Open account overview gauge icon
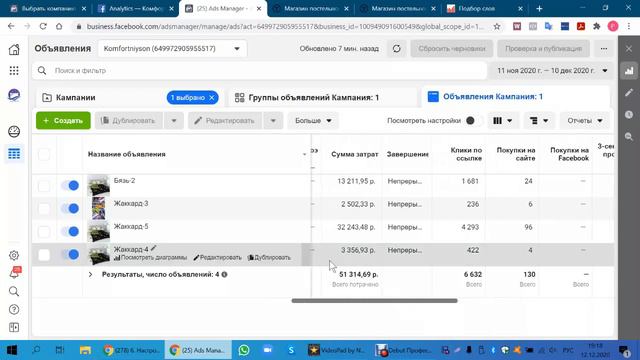 pyautogui.click(x=14, y=131)
